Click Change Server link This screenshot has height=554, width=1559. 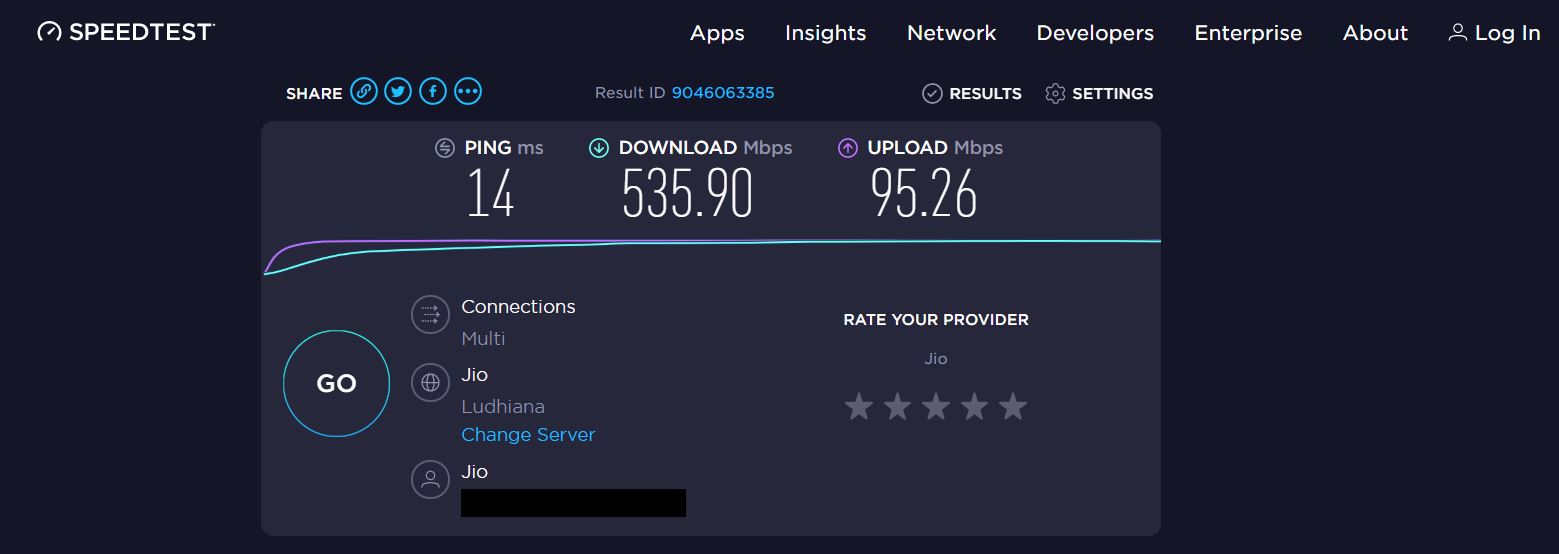pos(528,435)
